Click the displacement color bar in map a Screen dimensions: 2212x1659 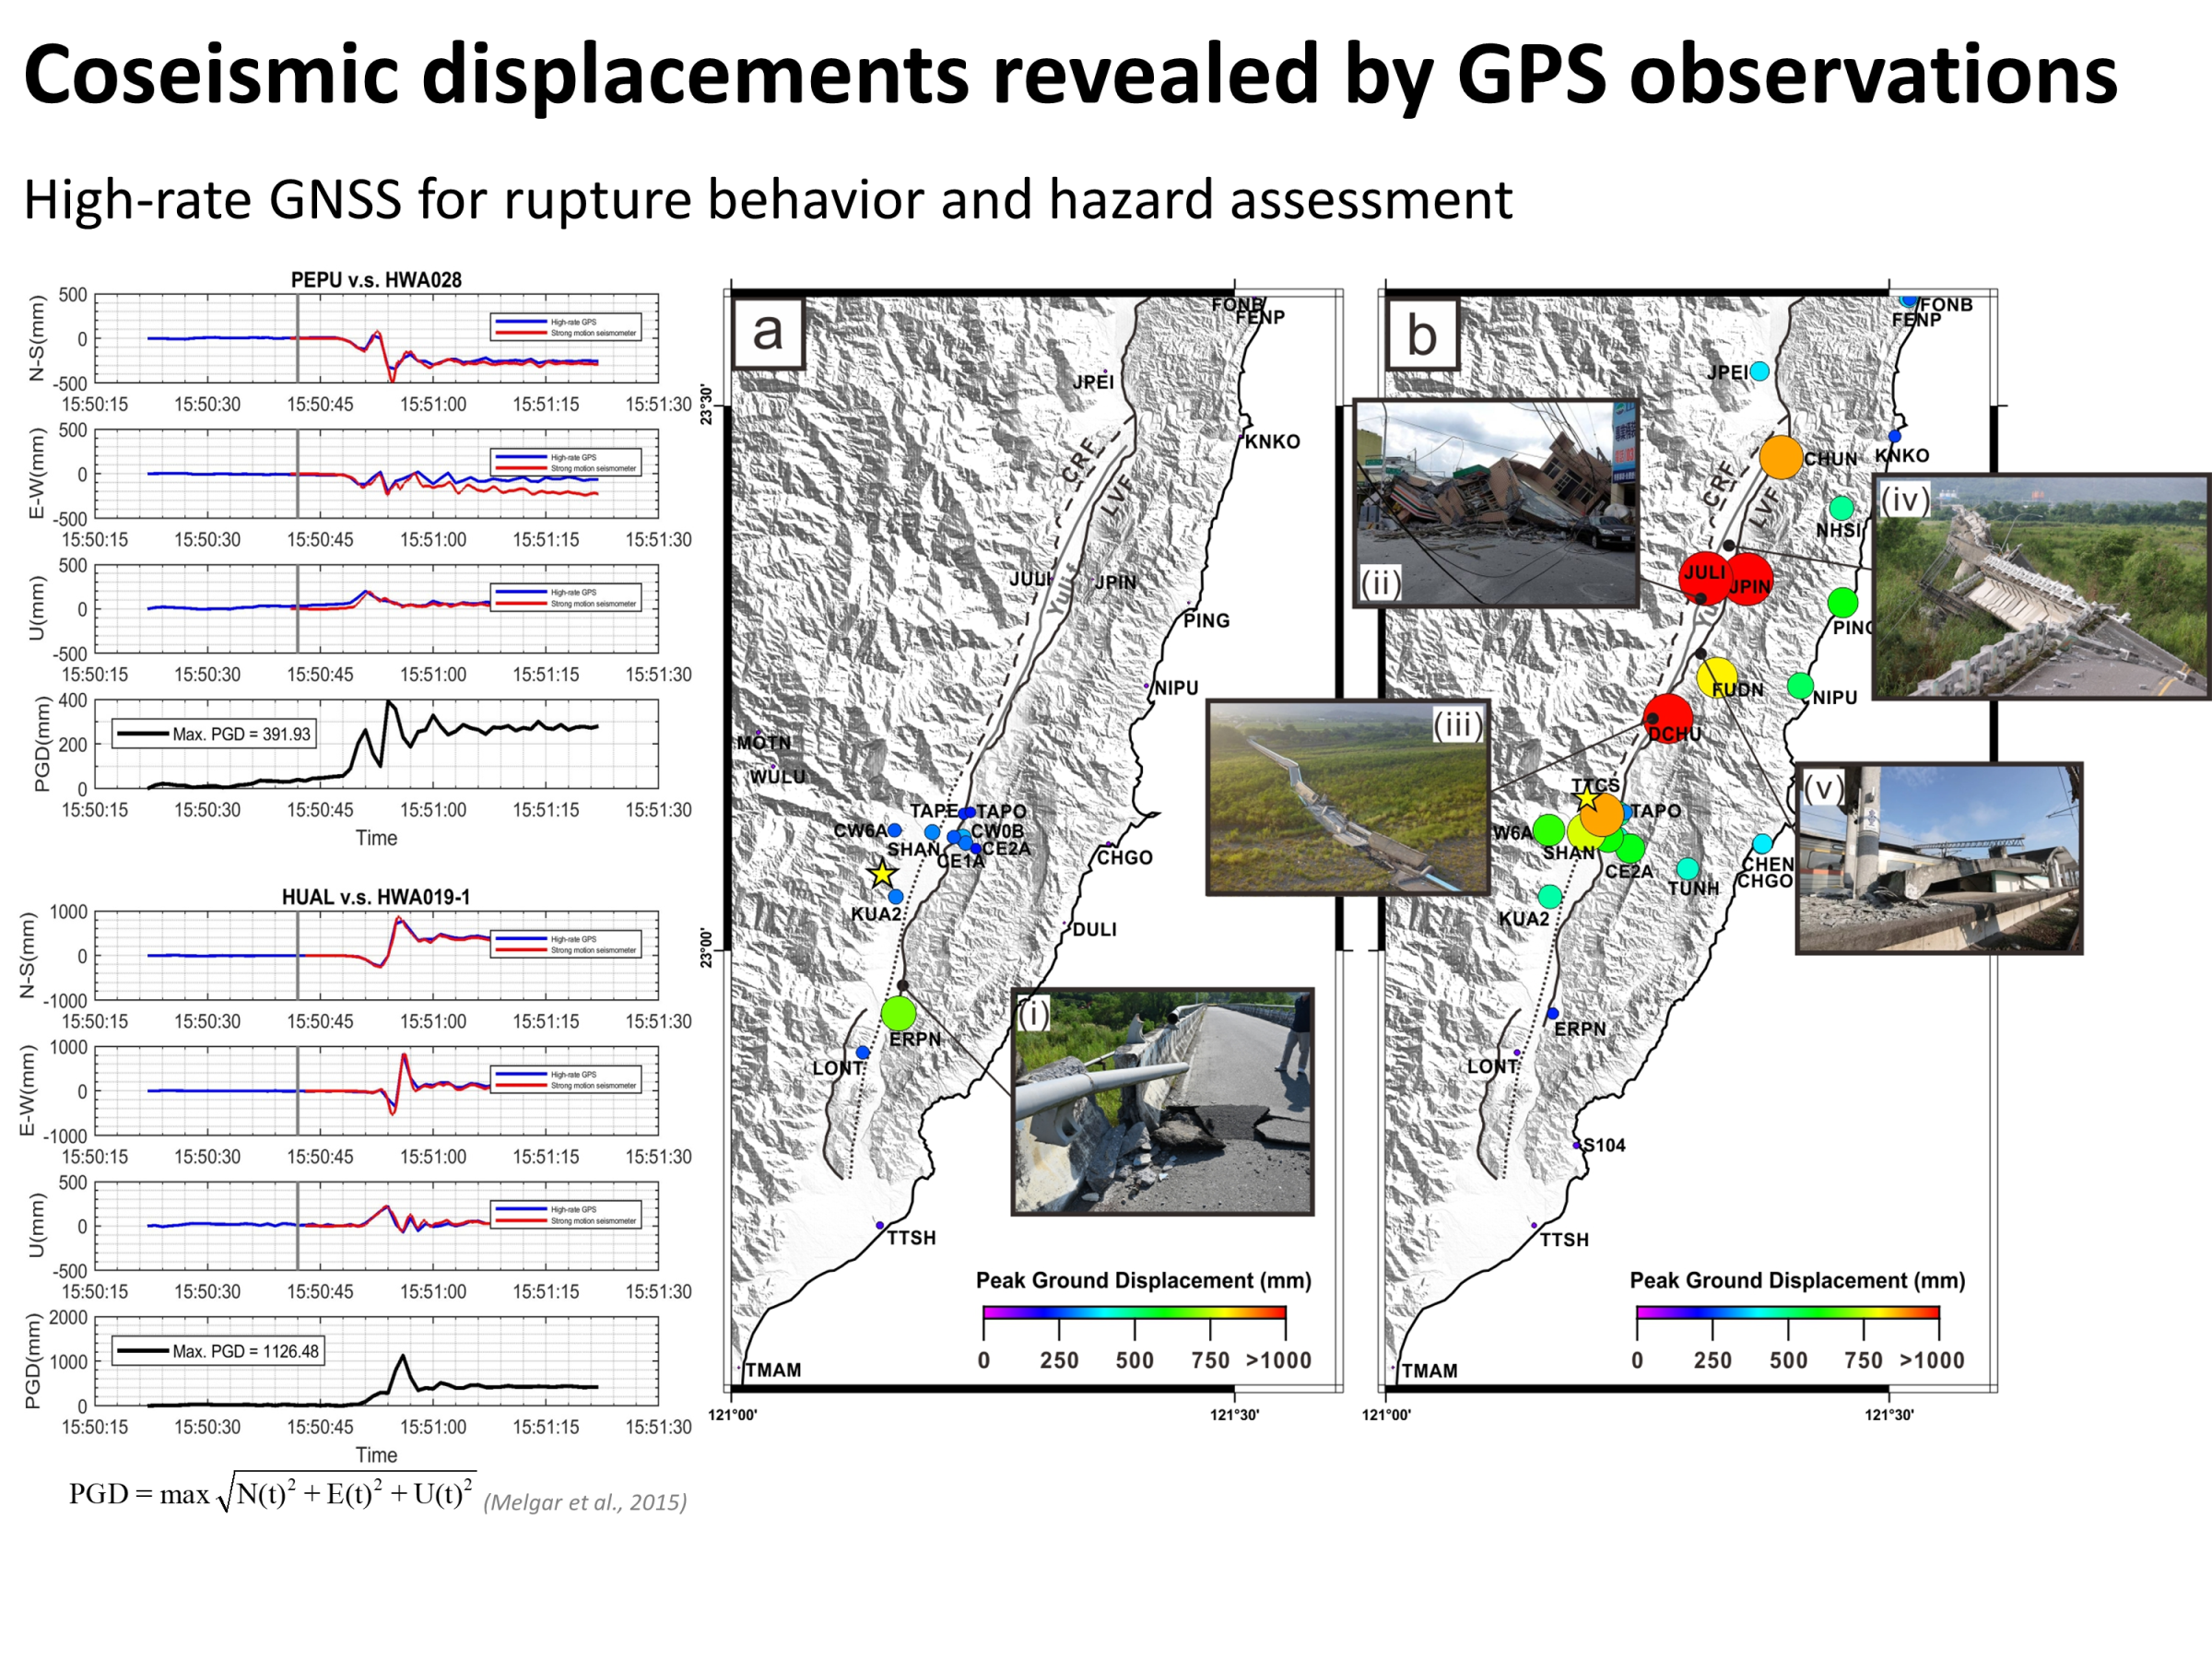(x=1134, y=1312)
